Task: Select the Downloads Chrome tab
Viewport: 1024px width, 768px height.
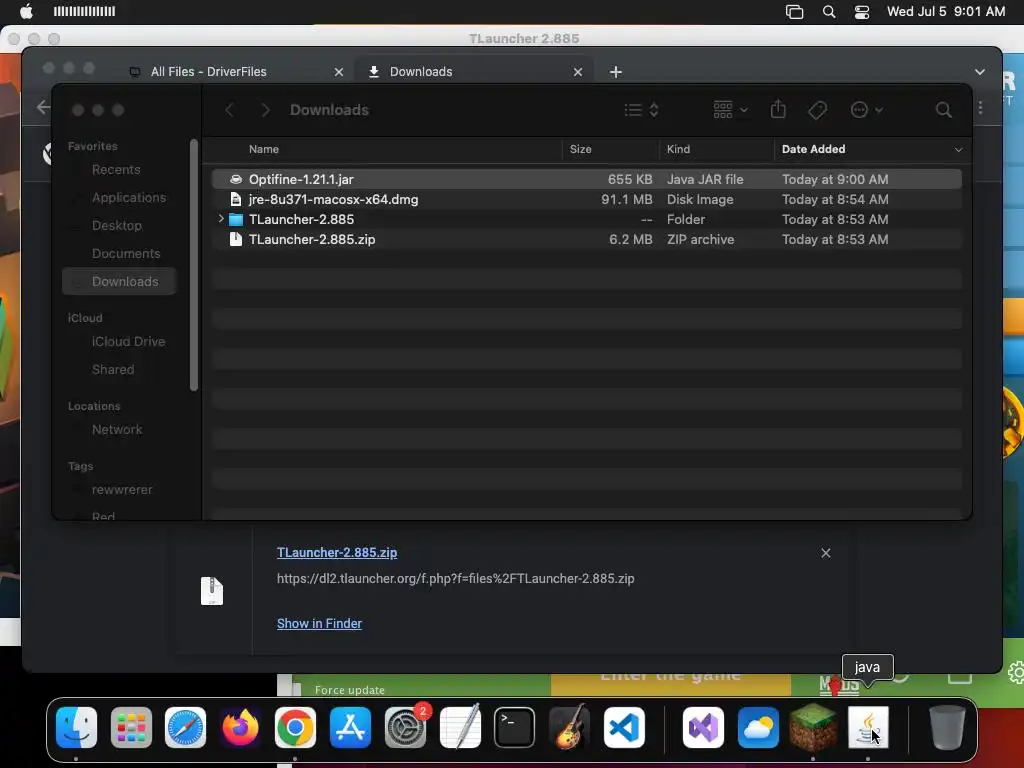Action: (x=473, y=72)
